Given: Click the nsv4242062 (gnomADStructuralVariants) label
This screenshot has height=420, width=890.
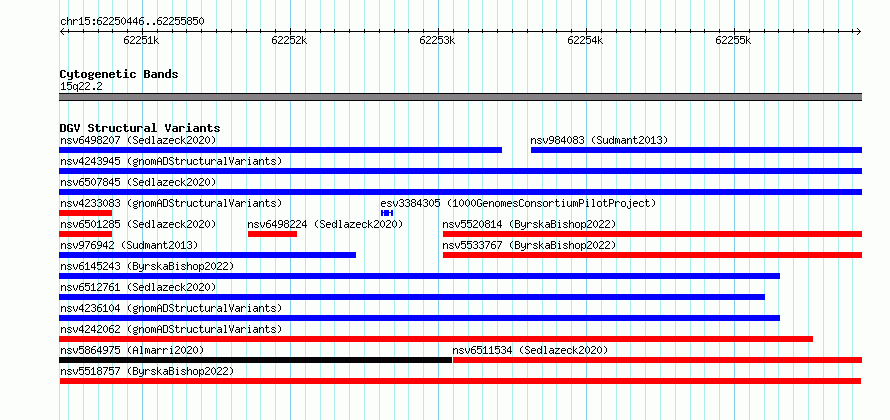Looking at the screenshot, I should click(171, 329).
